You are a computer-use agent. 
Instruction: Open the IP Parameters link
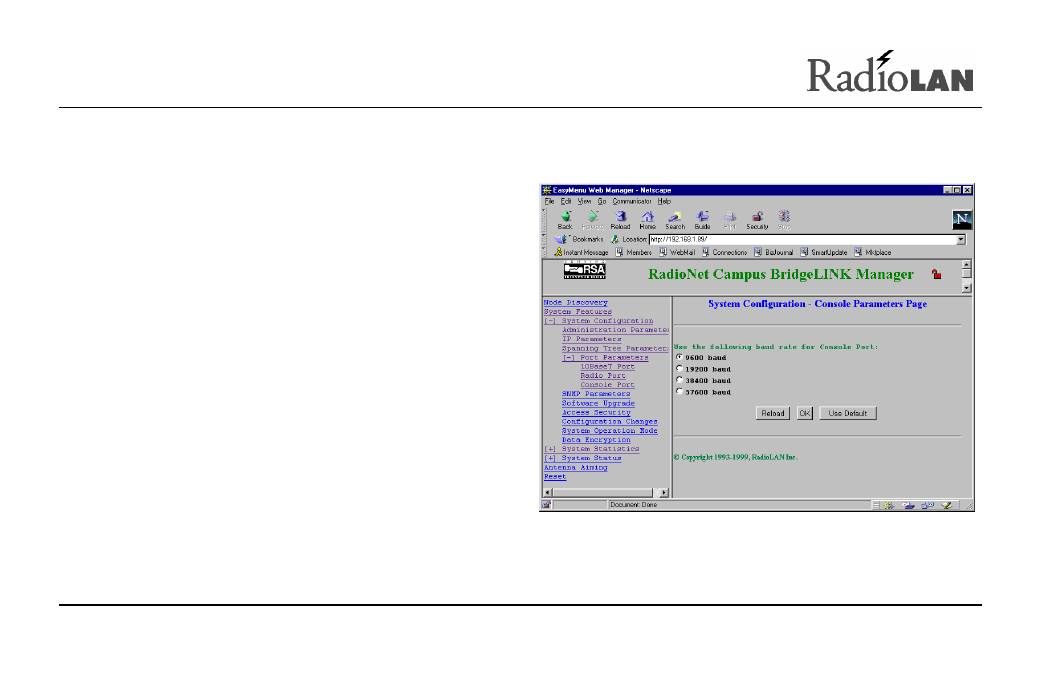[592, 339]
